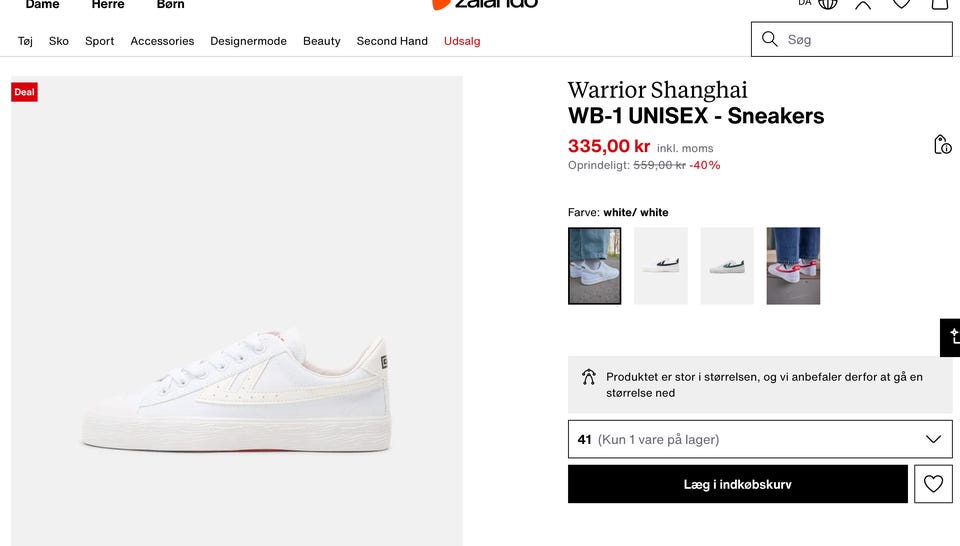
Task: Open the language globe selector
Action: click(x=827, y=3)
